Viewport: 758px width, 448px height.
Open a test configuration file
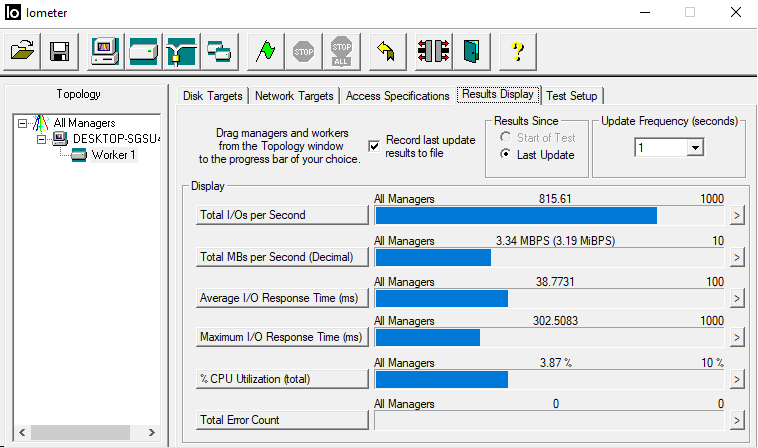pyautogui.click(x=24, y=51)
